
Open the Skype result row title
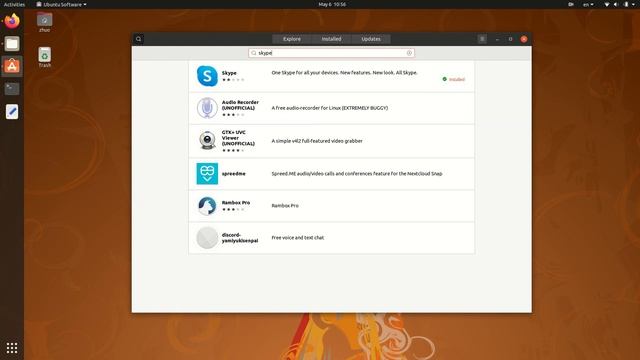point(229,73)
